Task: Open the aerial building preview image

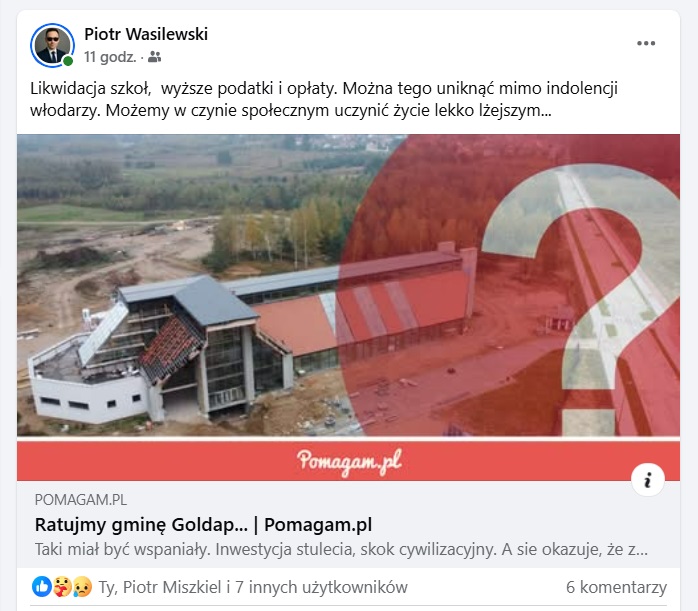Action: (x=348, y=285)
